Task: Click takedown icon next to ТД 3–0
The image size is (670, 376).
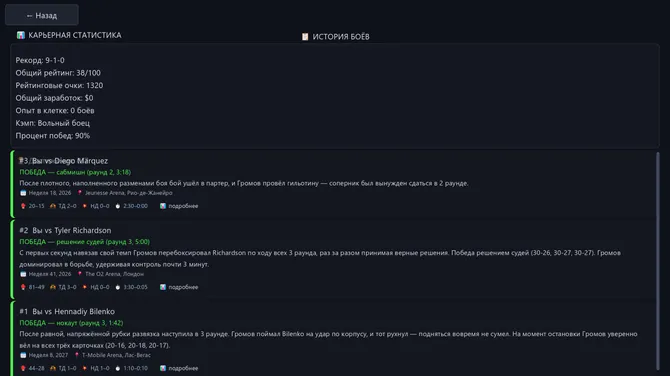Action: click(x=53, y=287)
